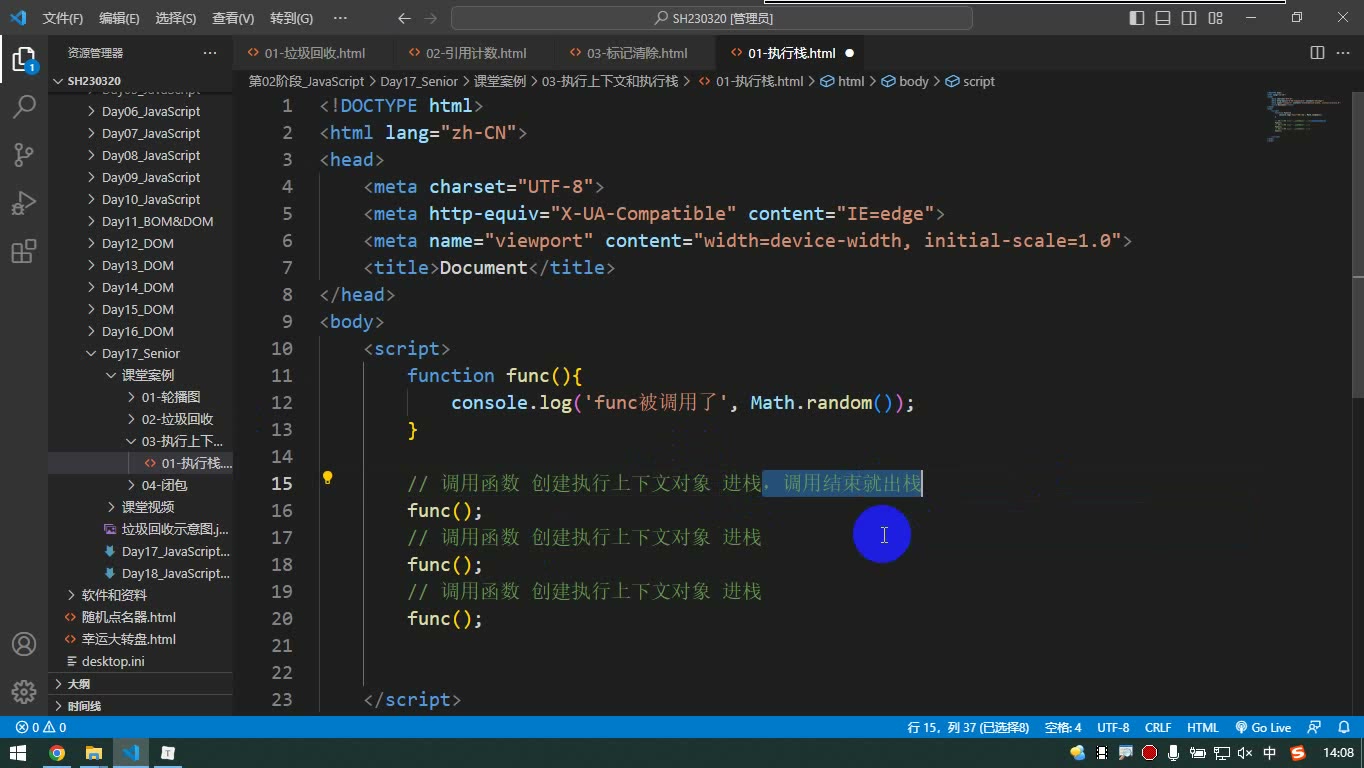Open the Search view in activity bar

24,107
